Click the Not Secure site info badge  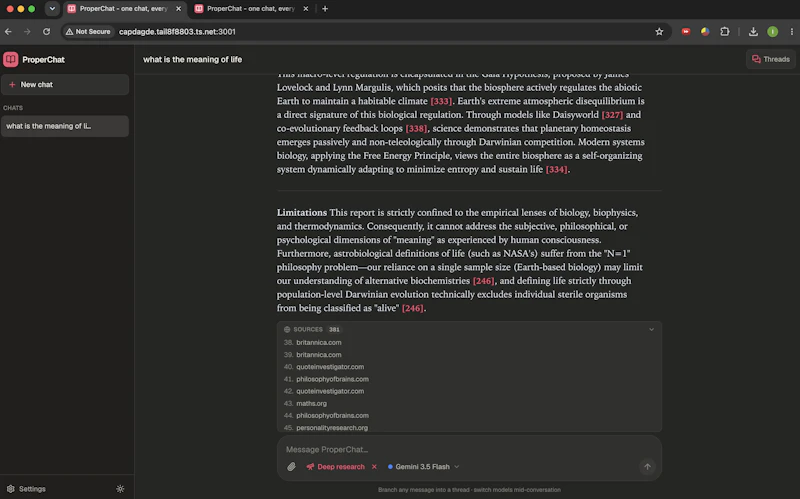click(x=88, y=32)
